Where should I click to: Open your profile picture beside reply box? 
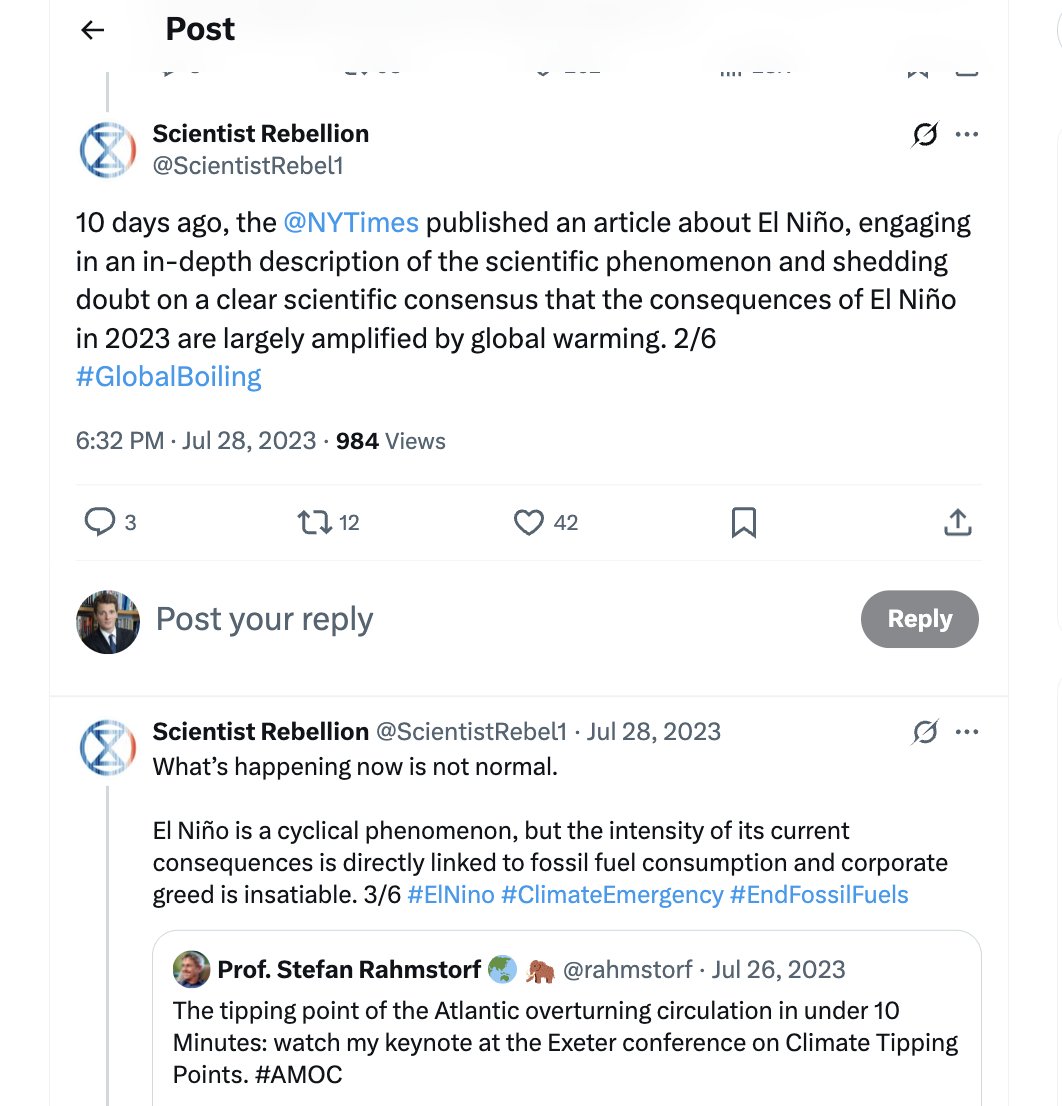pos(107,621)
